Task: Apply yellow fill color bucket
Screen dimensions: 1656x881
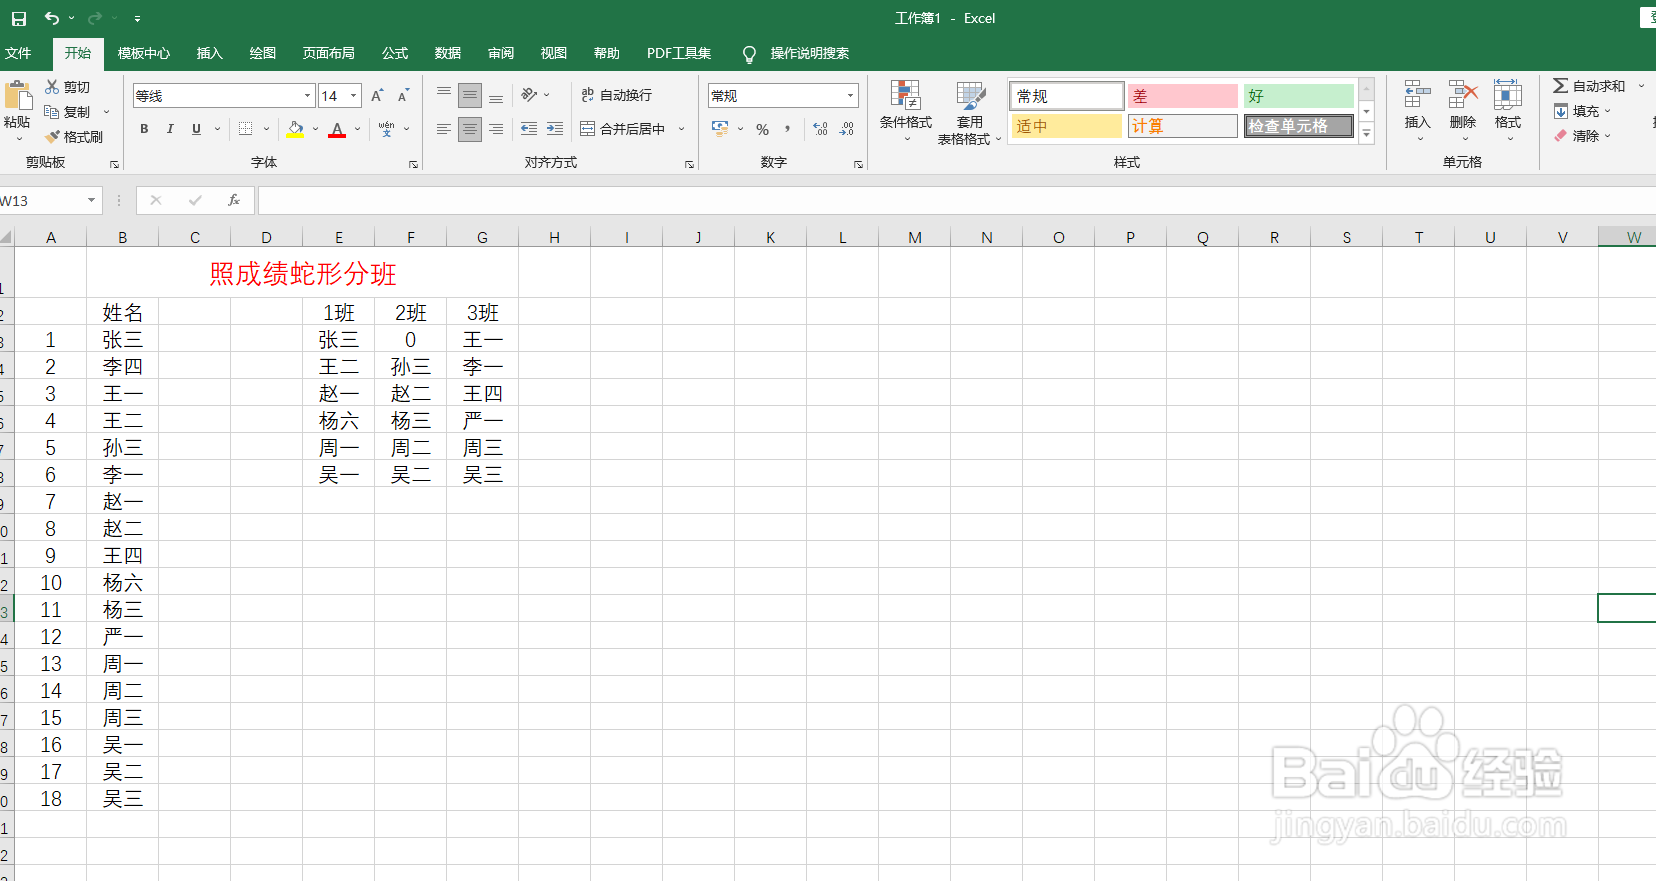Action: (x=295, y=129)
